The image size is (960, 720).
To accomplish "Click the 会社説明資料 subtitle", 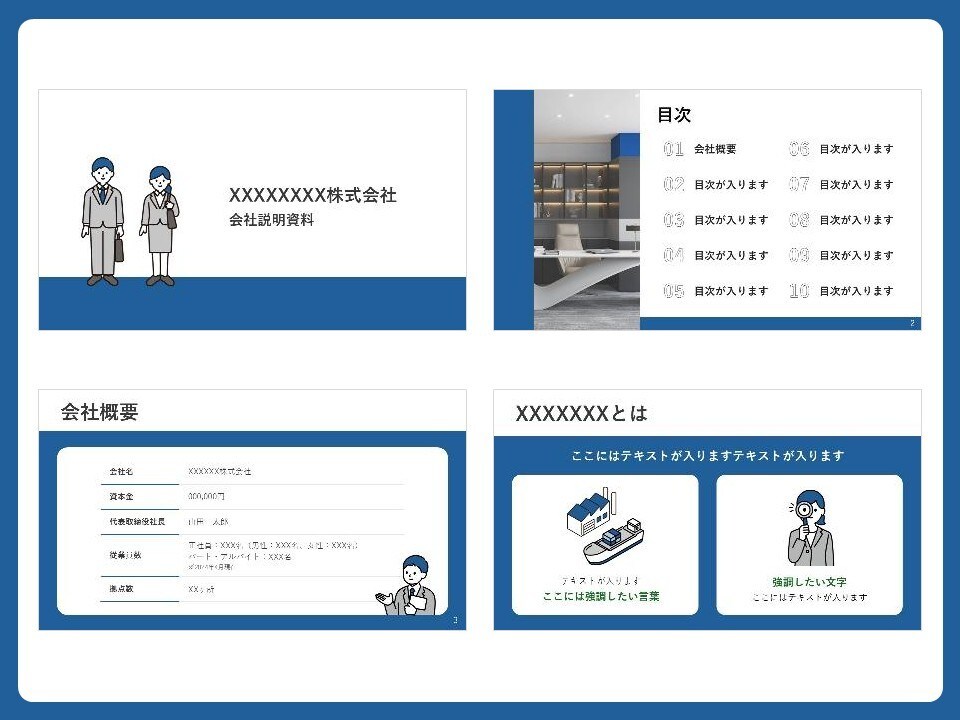I will pos(271,220).
